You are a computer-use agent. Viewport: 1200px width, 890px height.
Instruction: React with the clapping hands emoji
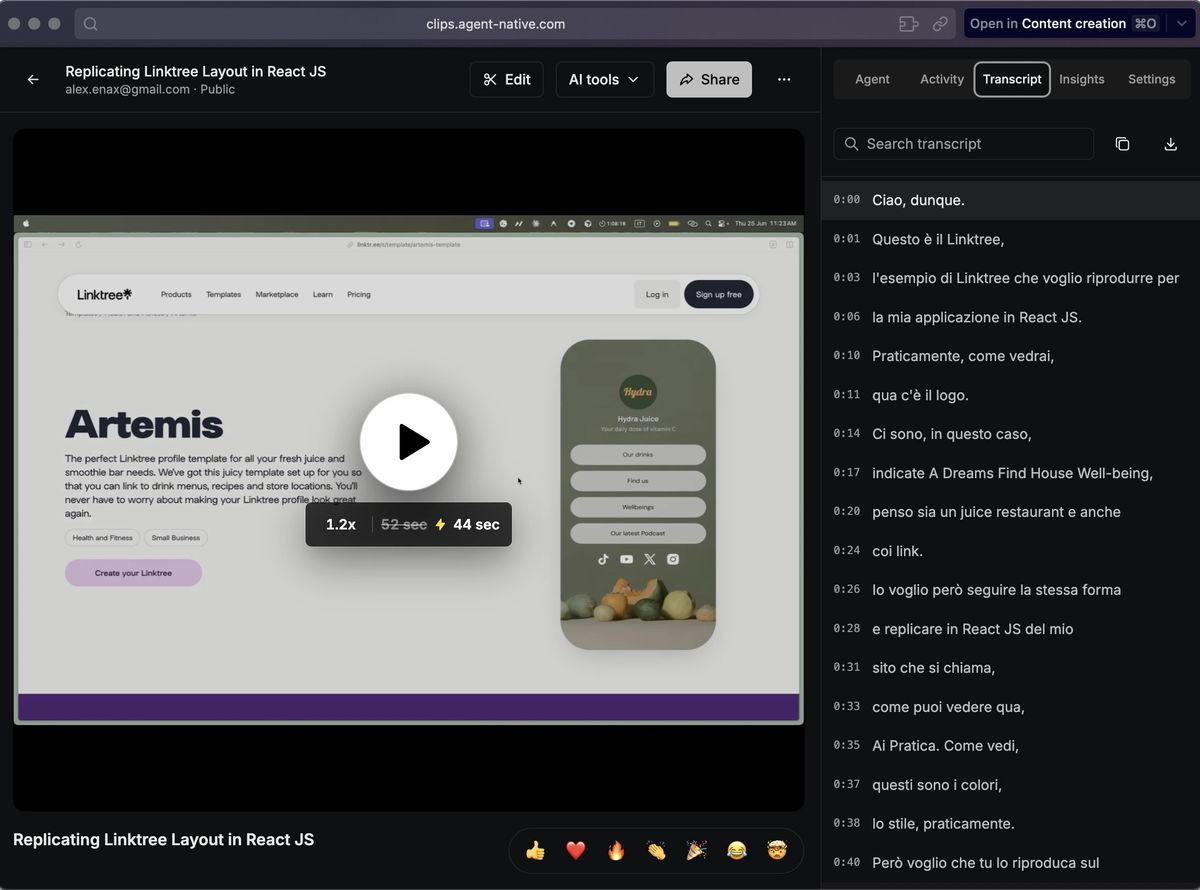point(656,850)
